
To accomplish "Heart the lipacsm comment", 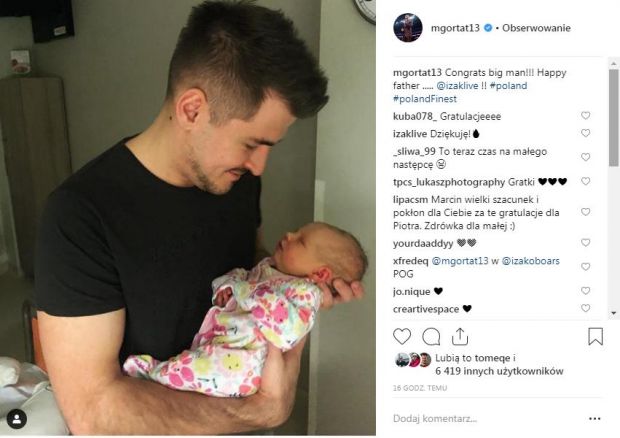I will (x=586, y=212).
